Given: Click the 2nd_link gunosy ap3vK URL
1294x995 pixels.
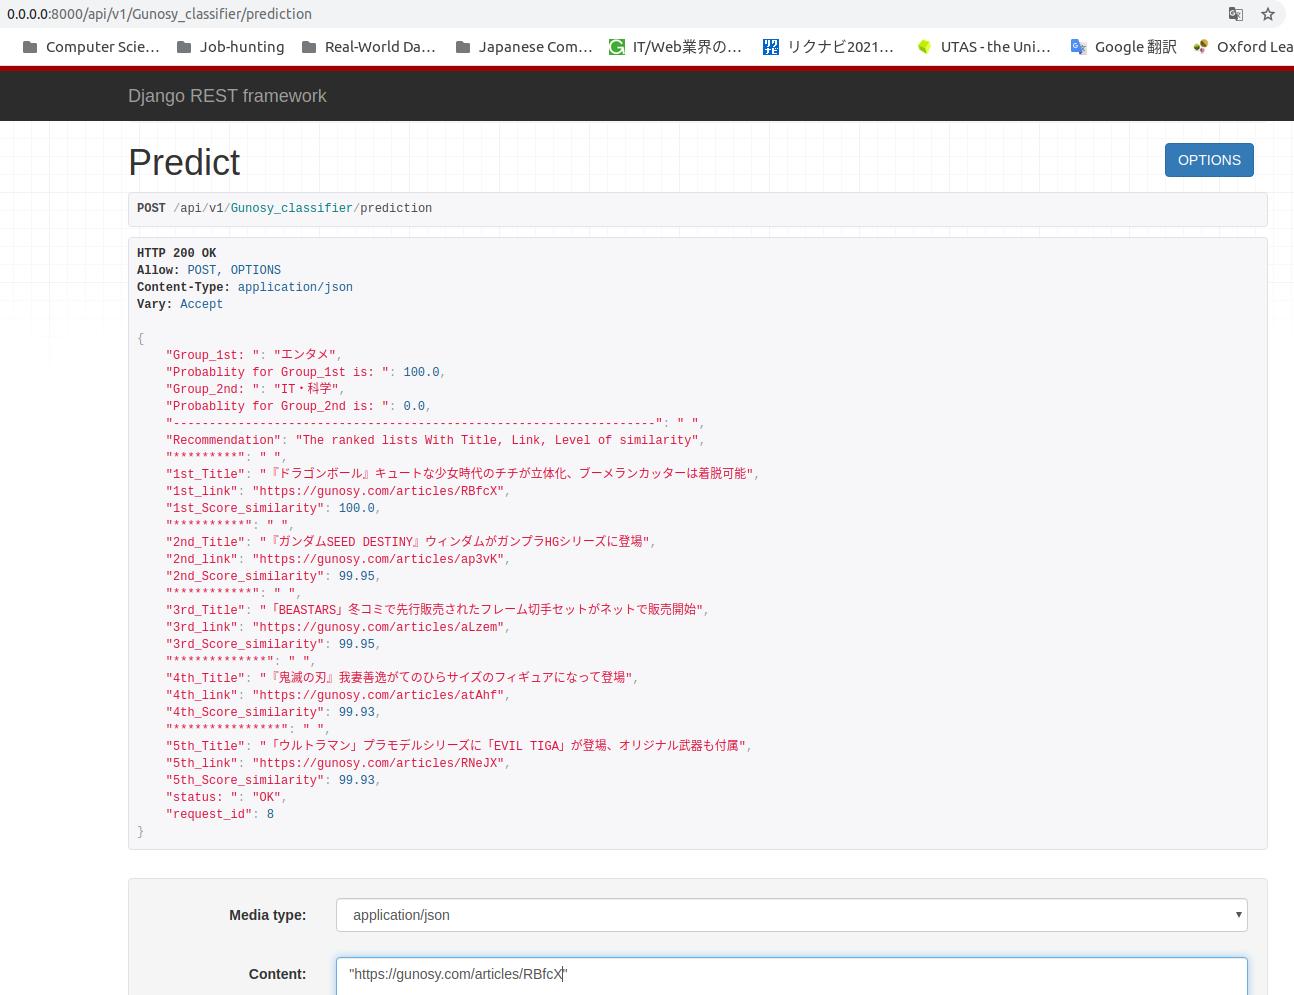Looking at the screenshot, I should 378,559.
